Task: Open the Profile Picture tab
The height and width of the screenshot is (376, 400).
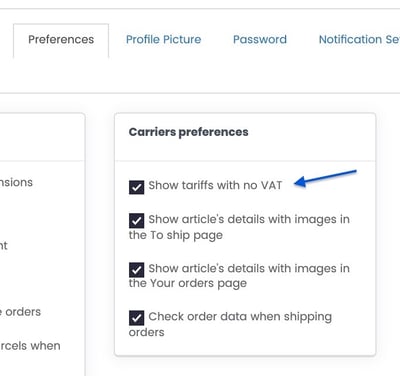Action: tap(163, 40)
